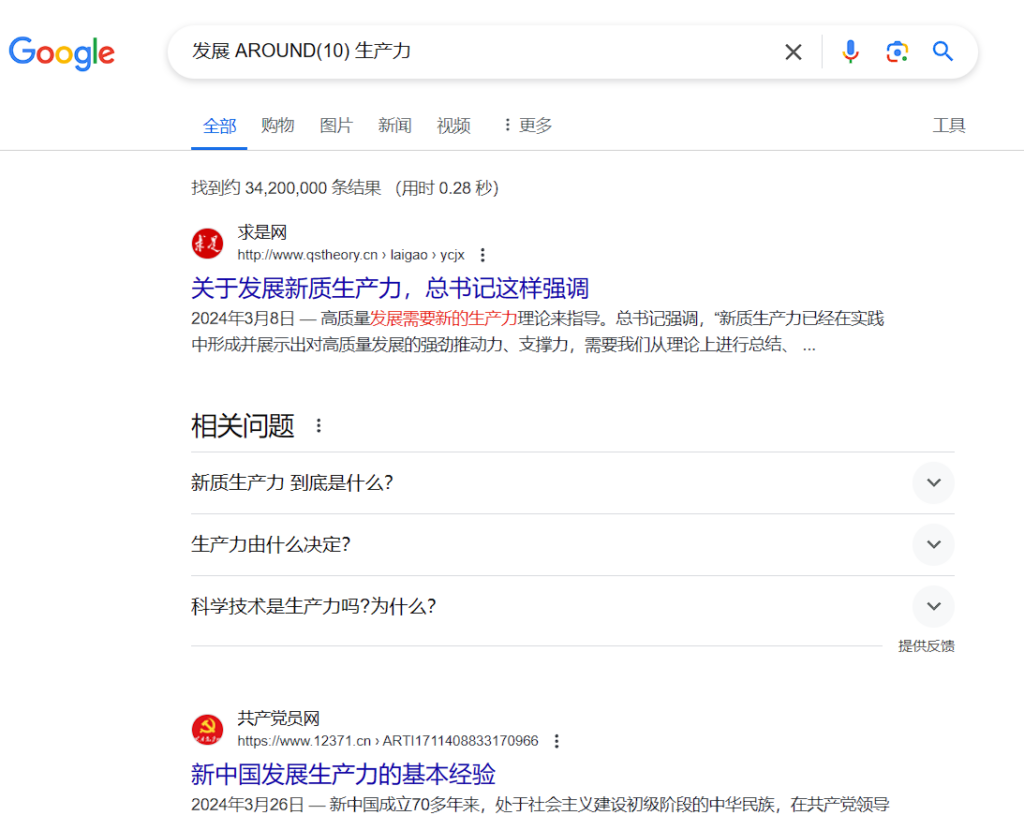Start voice search with microphone icon

(x=850, y=52)
